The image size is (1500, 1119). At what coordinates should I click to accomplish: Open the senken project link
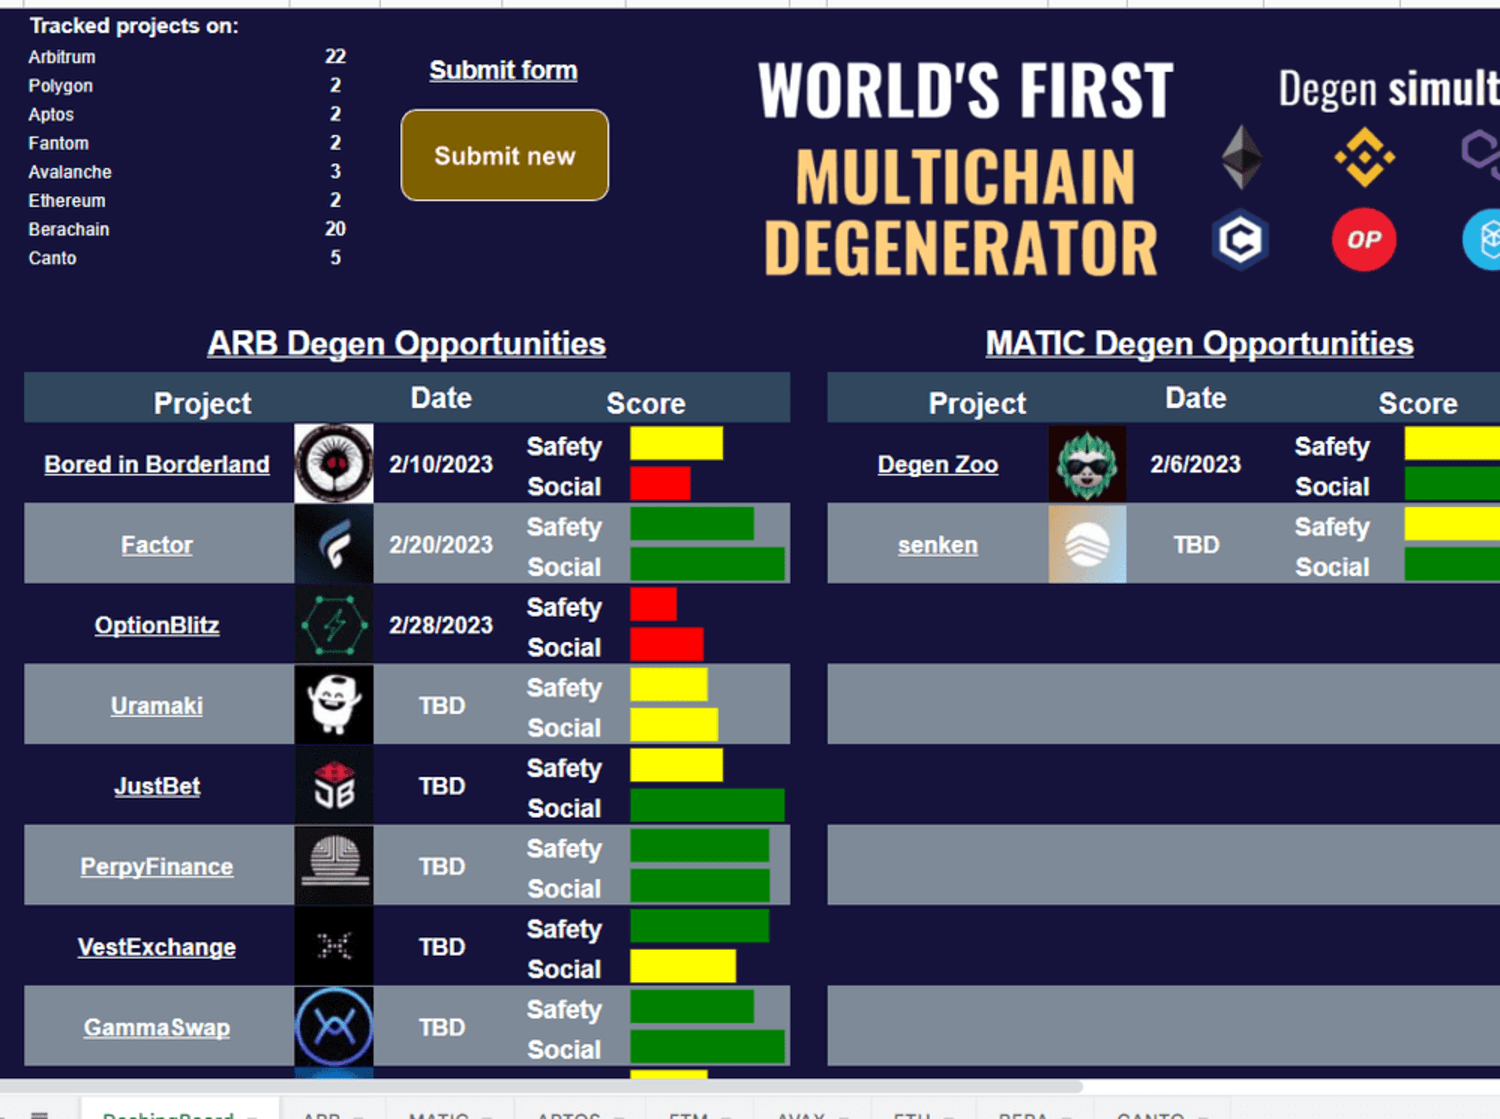(938, 545)
